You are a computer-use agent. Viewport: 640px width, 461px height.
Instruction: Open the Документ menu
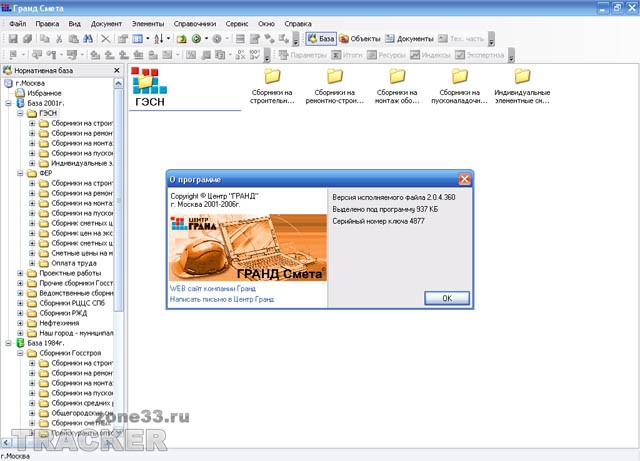(x=106, y=24)
